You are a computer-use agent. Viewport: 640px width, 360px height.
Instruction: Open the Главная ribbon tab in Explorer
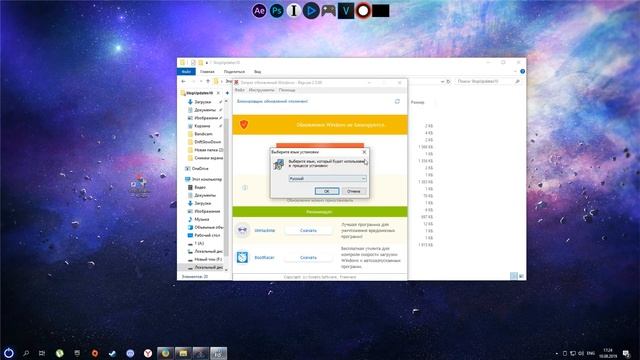click(207, 72)
